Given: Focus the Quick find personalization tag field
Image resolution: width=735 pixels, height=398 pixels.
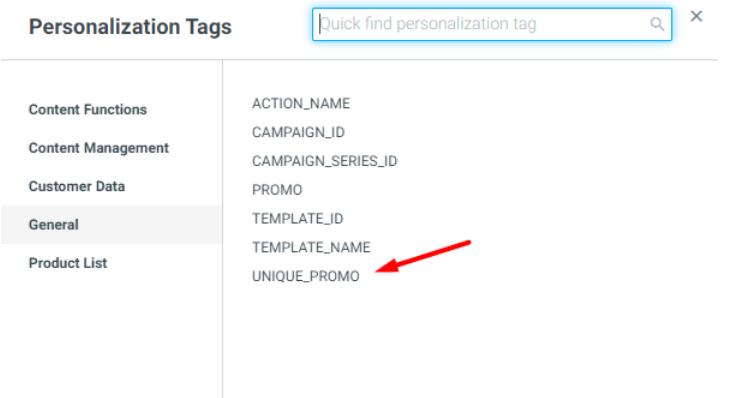Looking at the screenshot, I should tap(492, 24).
